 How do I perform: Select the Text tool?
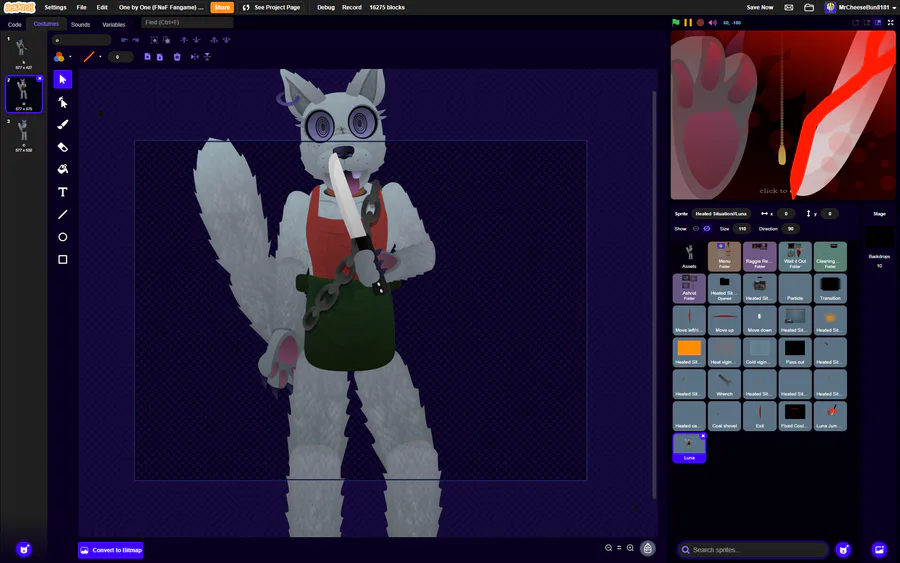(63, 192)
